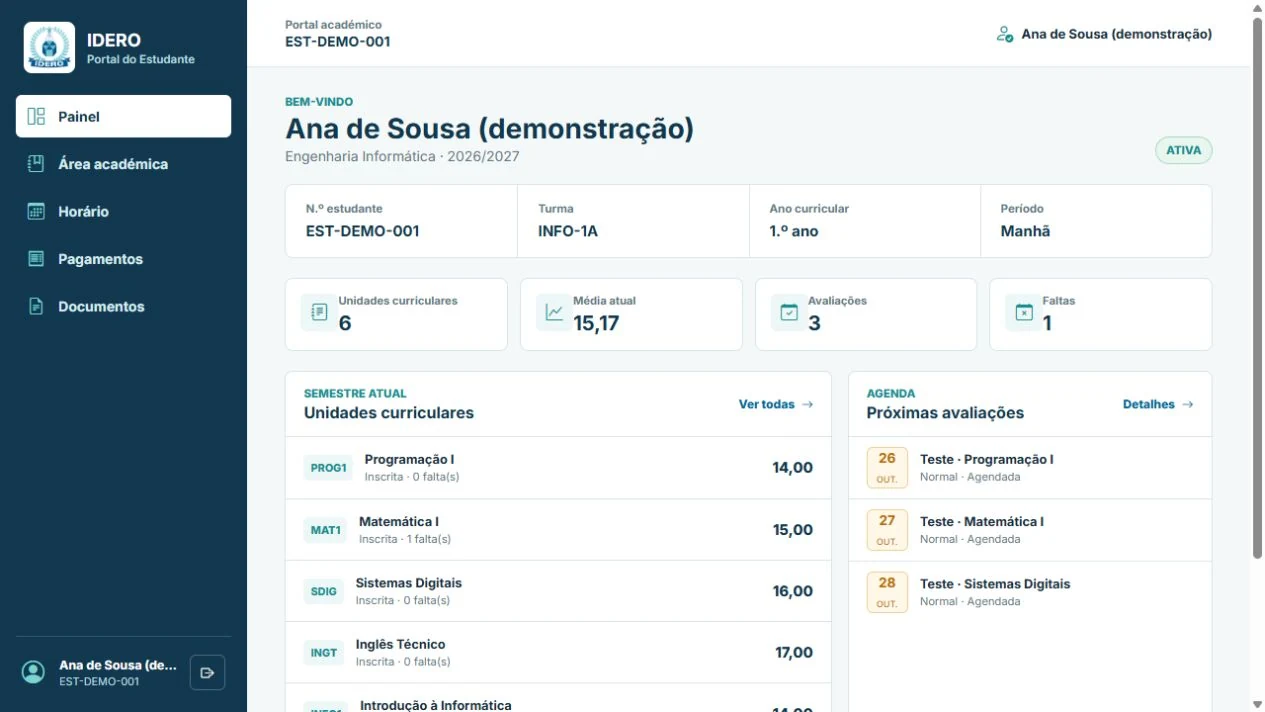The width and height of the screenshot is (1265, 712).
Task: Click the Turma value INFO-1A
Action: pos(568,231)
